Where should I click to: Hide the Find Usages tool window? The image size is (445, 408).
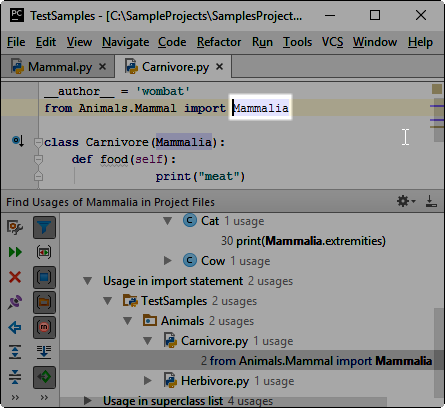tap(431, 201)
